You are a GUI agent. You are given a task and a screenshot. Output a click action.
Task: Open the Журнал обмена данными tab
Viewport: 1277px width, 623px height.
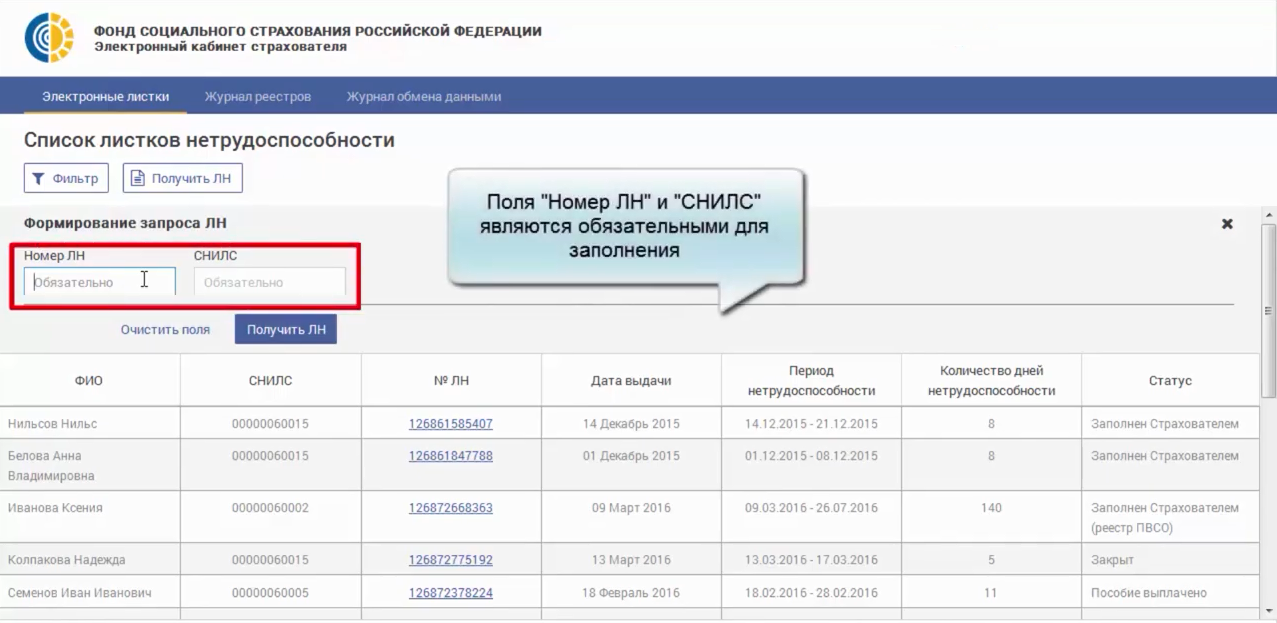pyautogui.click(x=424, y=97)
